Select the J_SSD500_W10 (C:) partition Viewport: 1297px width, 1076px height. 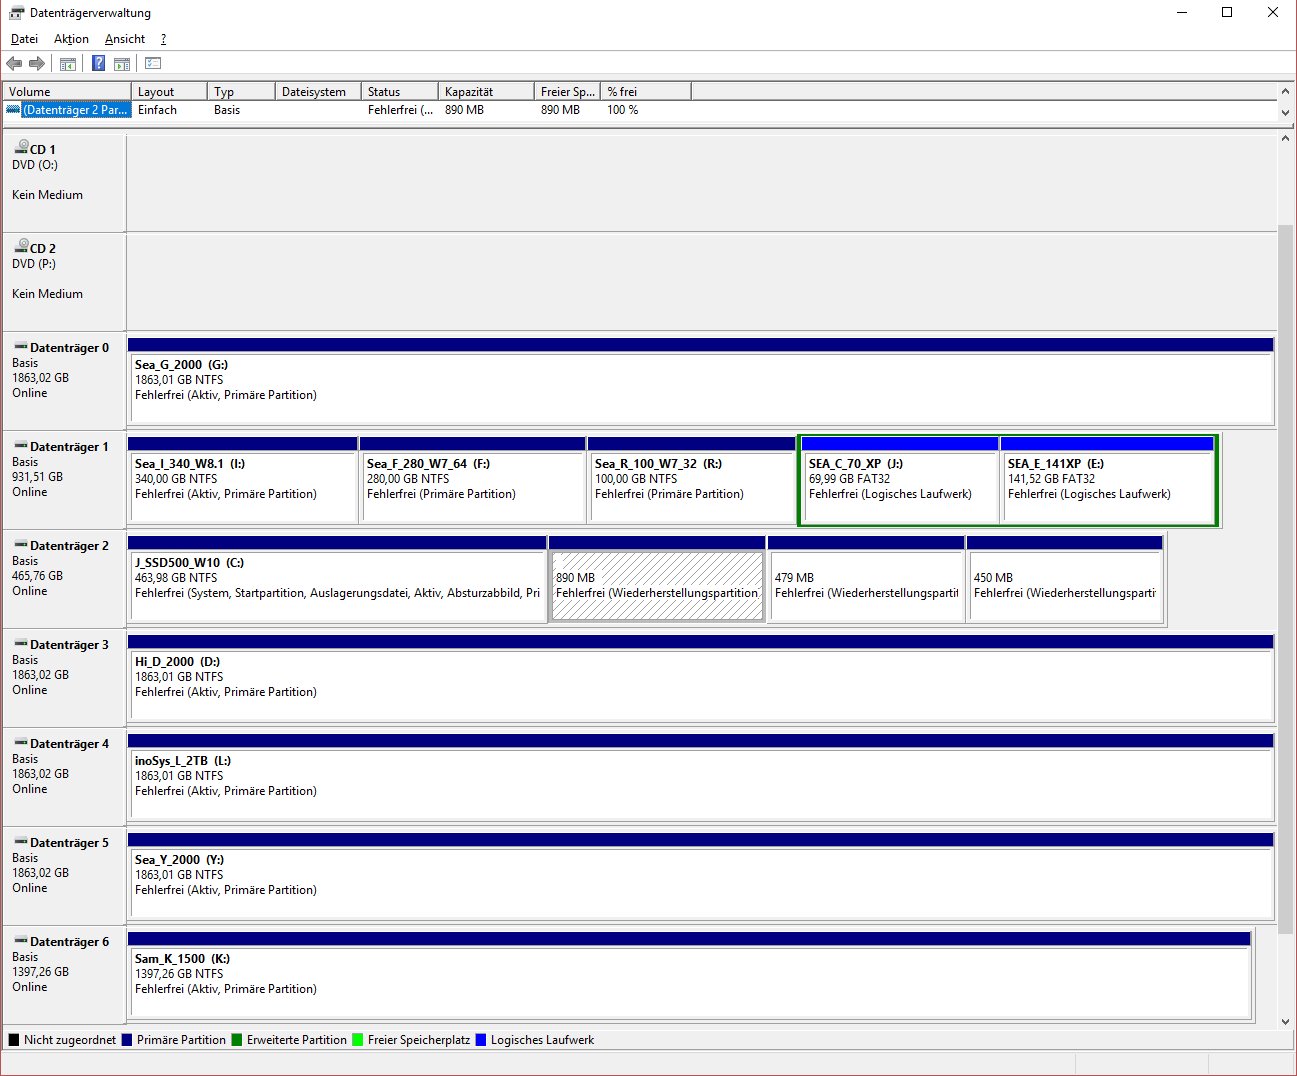[x=338, y=579]
